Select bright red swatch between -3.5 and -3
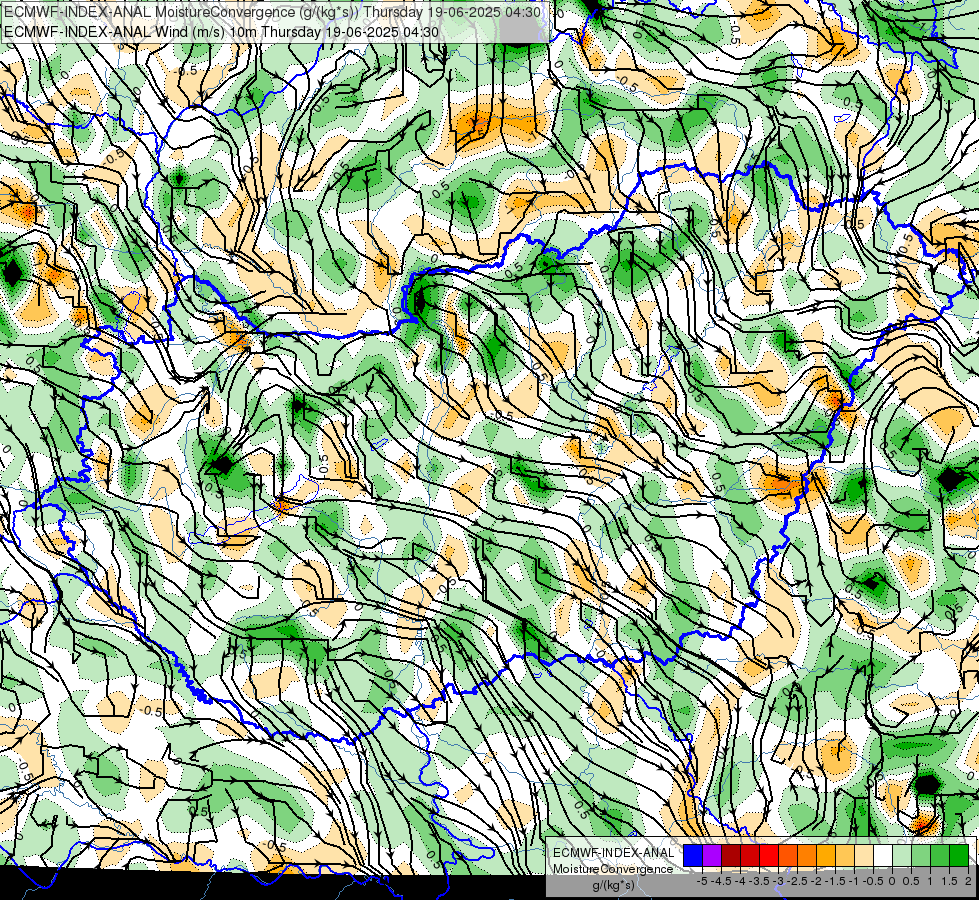Screen dimensions: 979x900 click(769, 855)
